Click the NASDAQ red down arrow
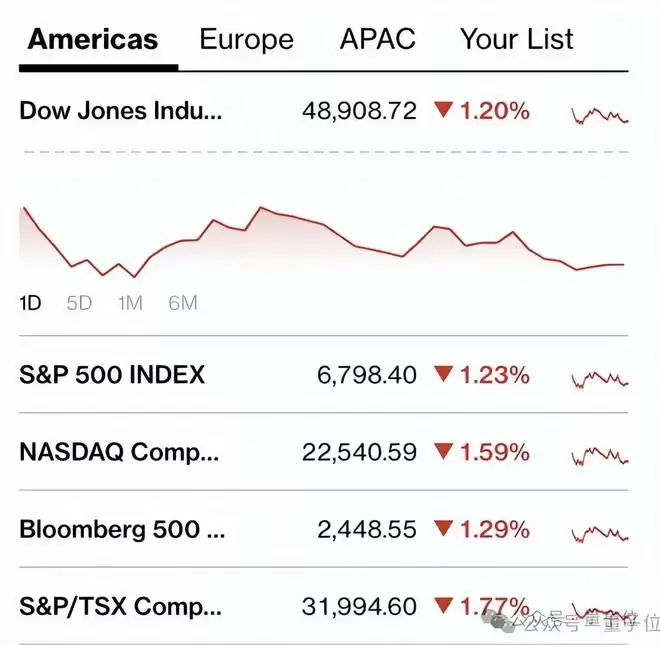Image resolution: width=660 pixels, height=645 pixels. [443, 452]
